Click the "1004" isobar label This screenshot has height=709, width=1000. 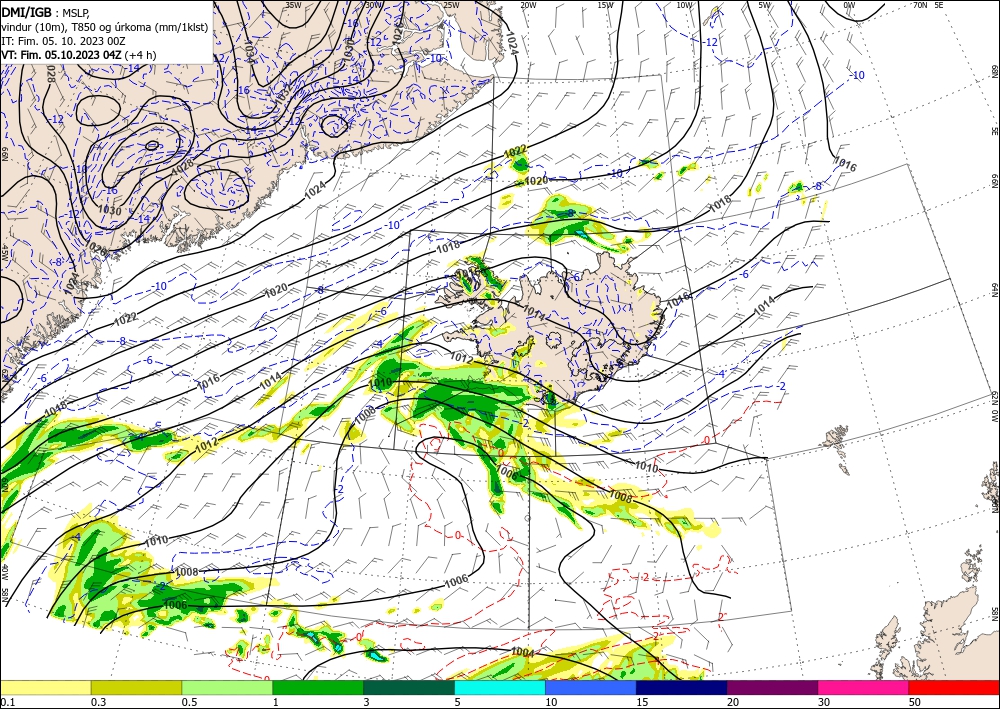(x=522, y=652)
